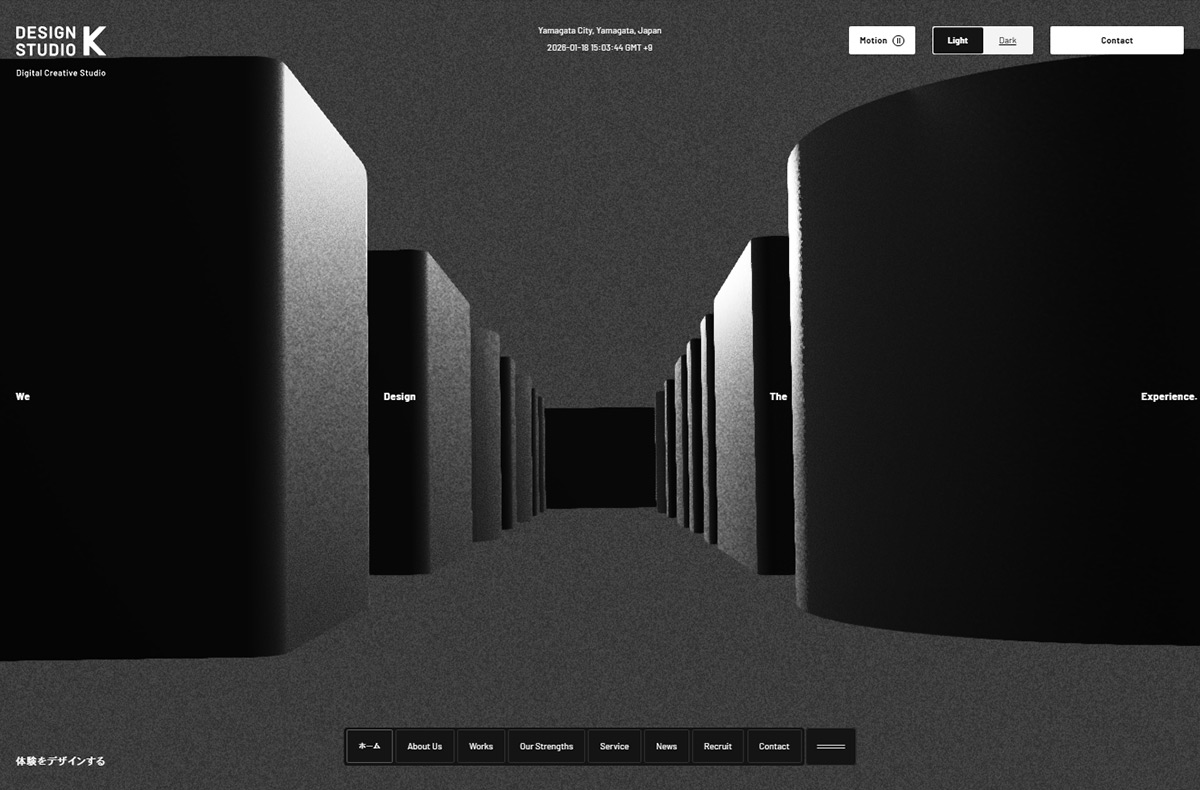Image resolution: width=1200 pixels, height=790 pixels.
Task: Open the Recruit page
Action: [x=717, y=746]
